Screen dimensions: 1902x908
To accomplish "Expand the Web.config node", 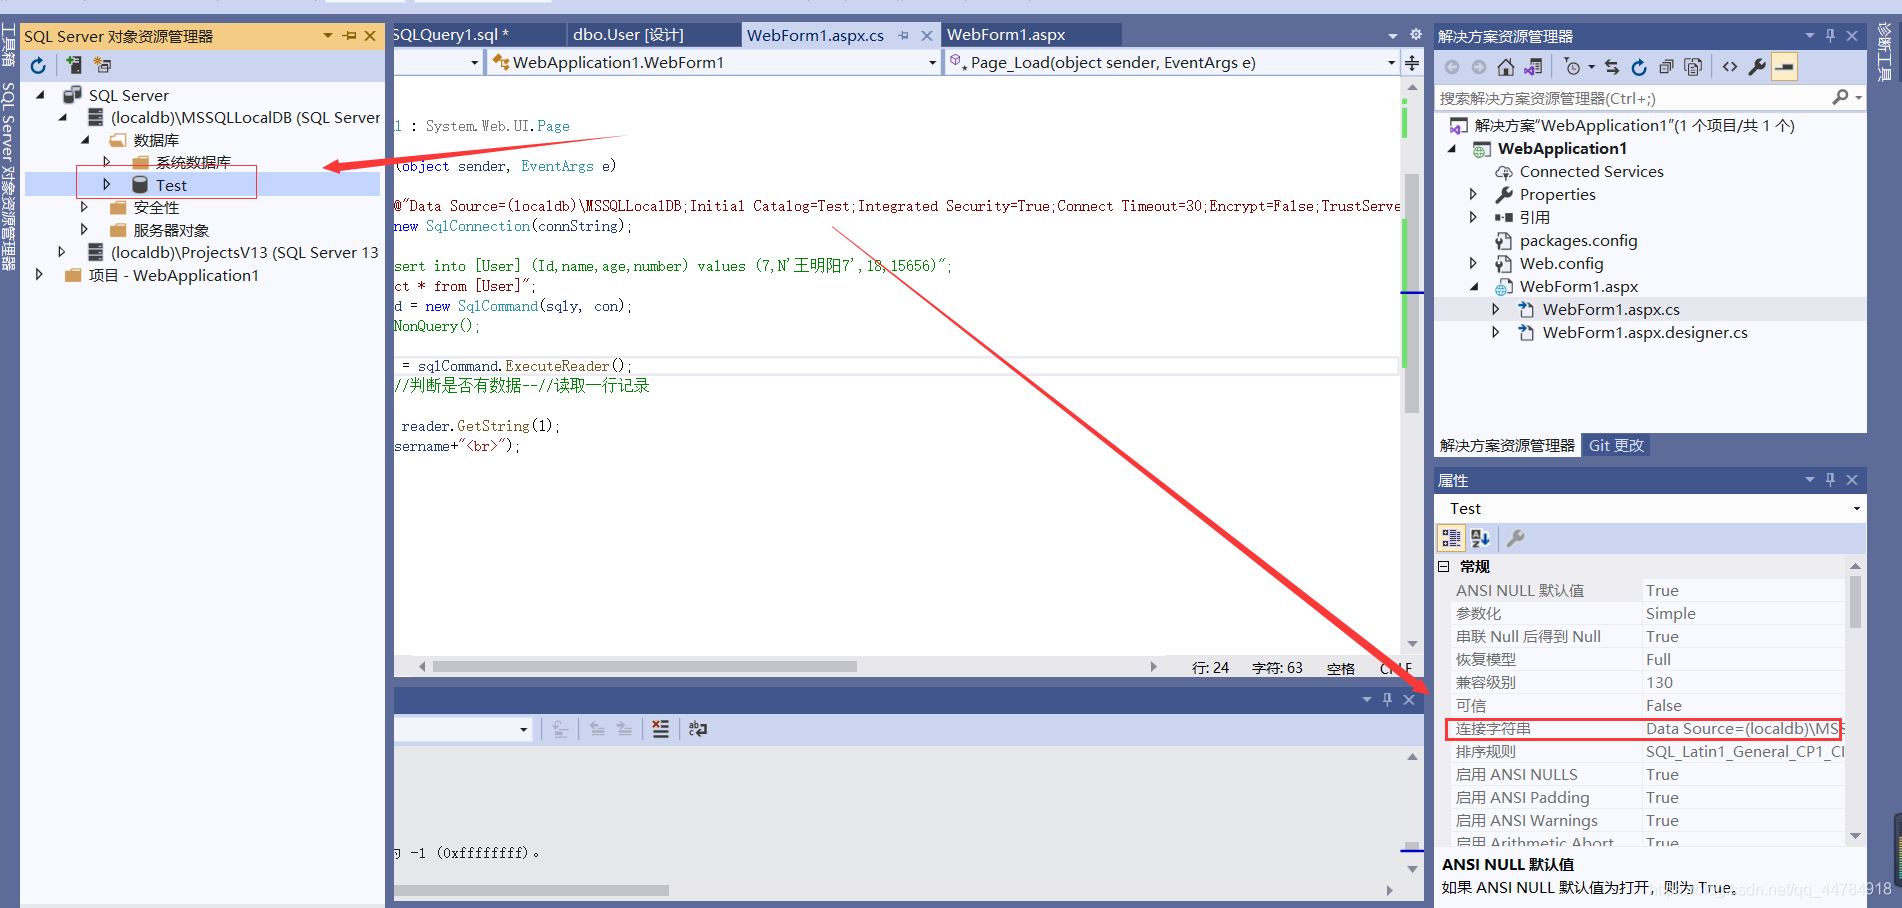I will pos(1472,263).
